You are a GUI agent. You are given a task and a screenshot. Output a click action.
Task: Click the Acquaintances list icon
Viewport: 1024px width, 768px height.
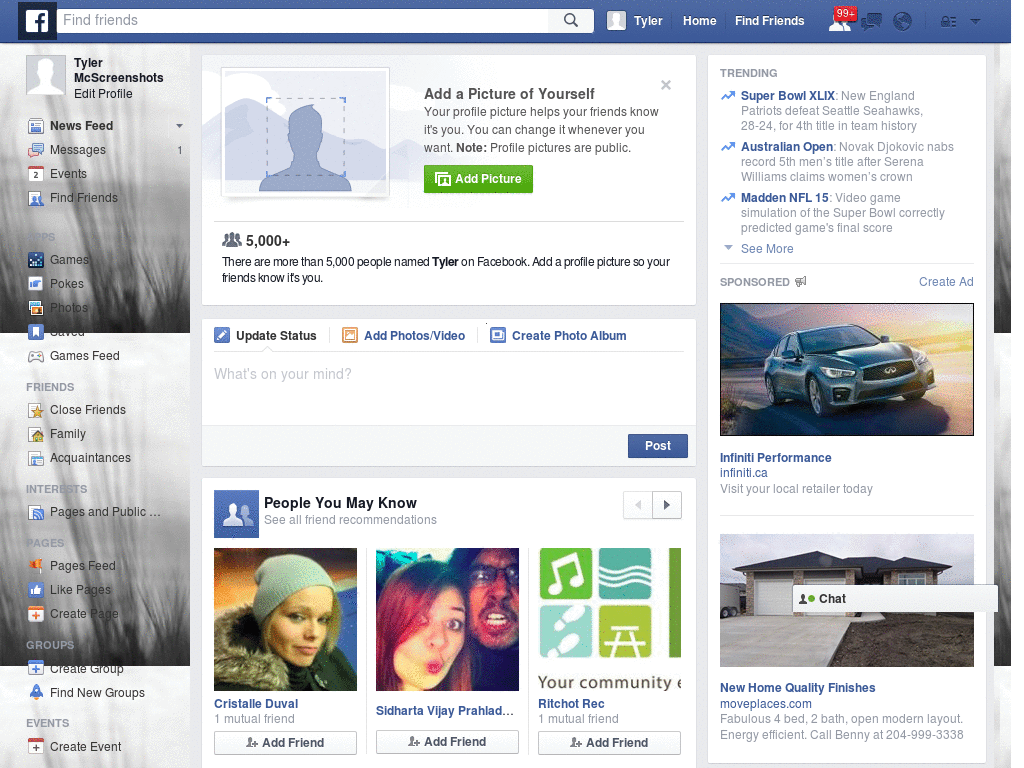(x=36, y=458)
